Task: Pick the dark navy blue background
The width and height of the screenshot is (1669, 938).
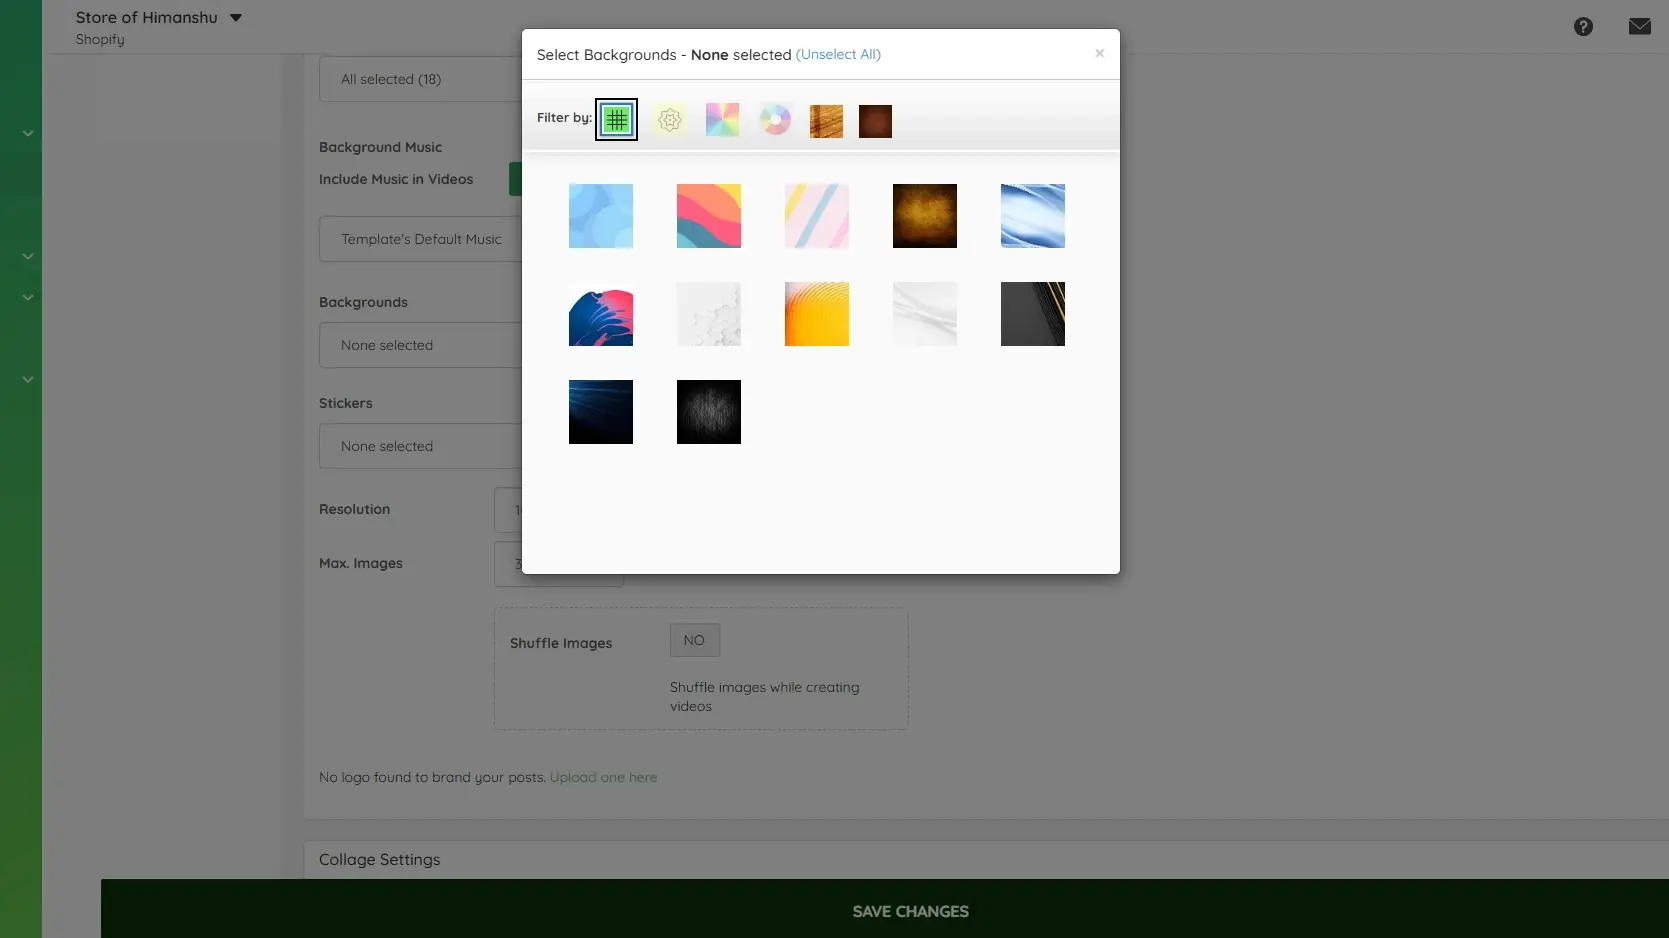Action: pyautogui.click(x=601, y=412)
